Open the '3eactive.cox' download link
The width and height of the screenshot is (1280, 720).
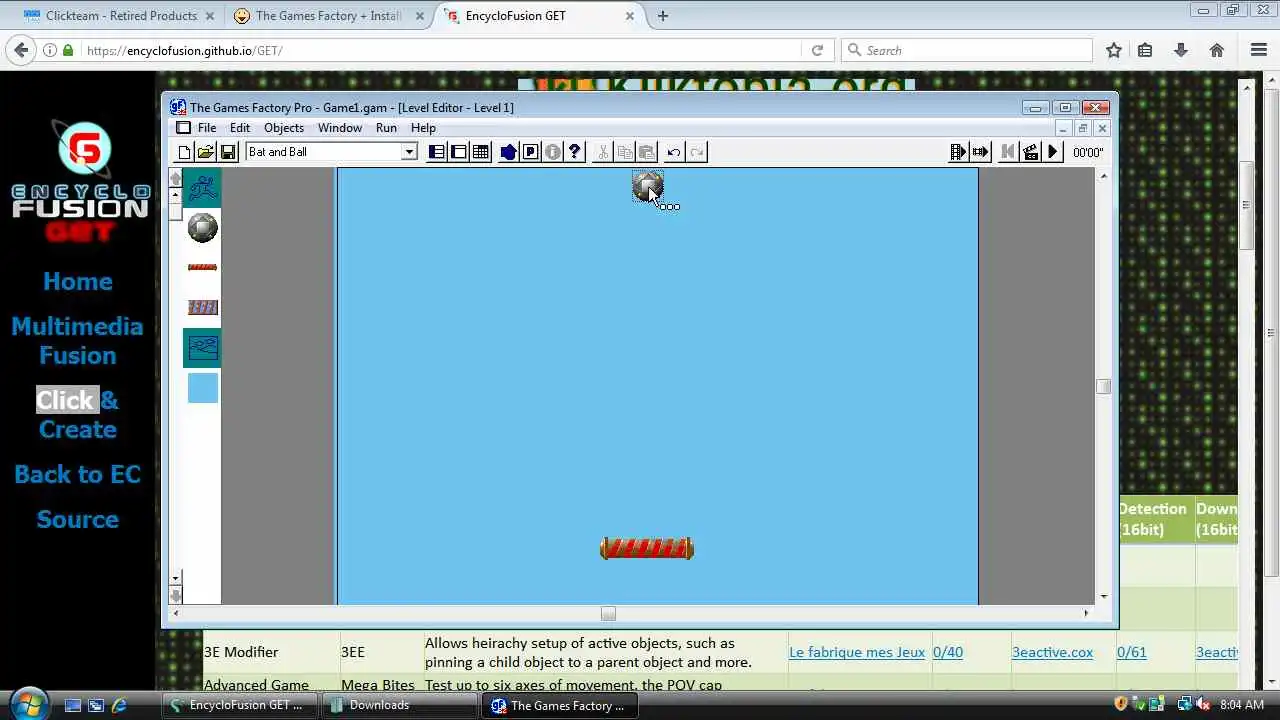pyautogui.click(x=1052, y=652)
